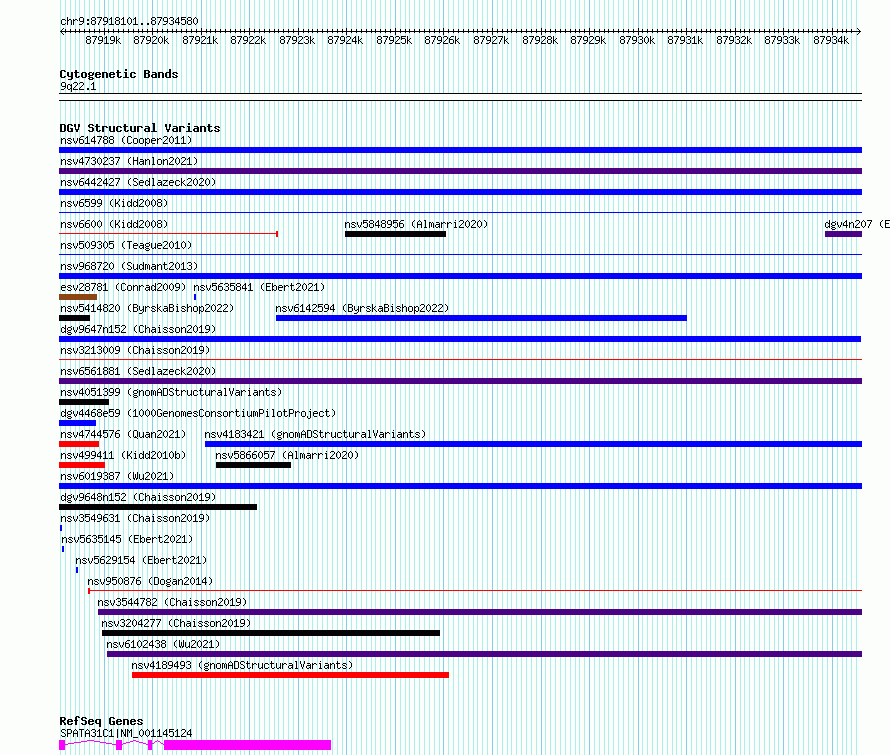
Task: Click nsv6102438 (Wu2021) label
Action: click(x=163, y=644)
